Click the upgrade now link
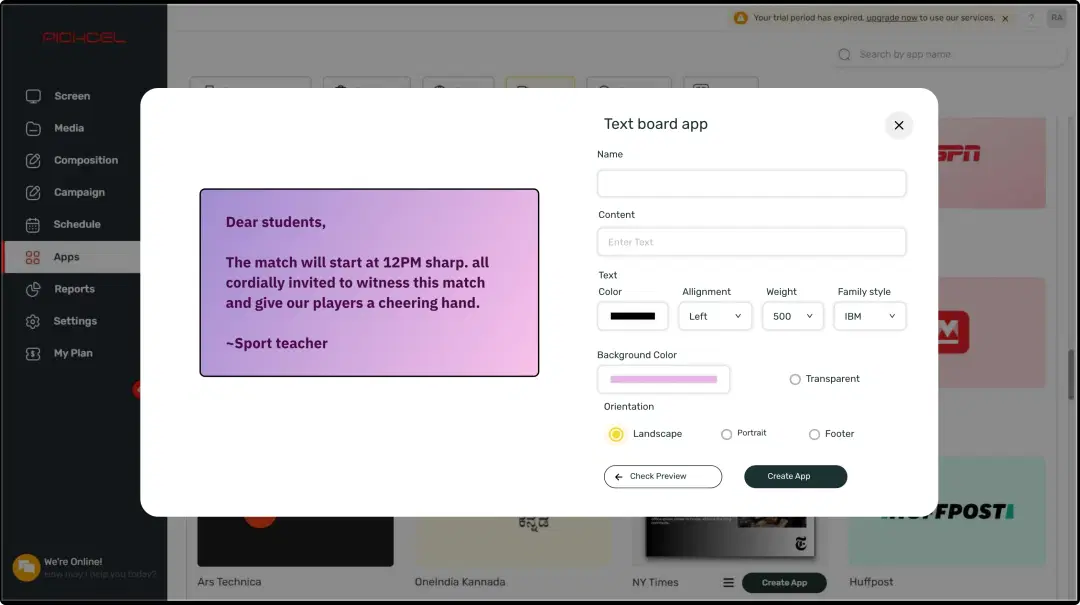The height and width of the screenshot is (605, 1080). pyautogui.click(x=892, y=18)
